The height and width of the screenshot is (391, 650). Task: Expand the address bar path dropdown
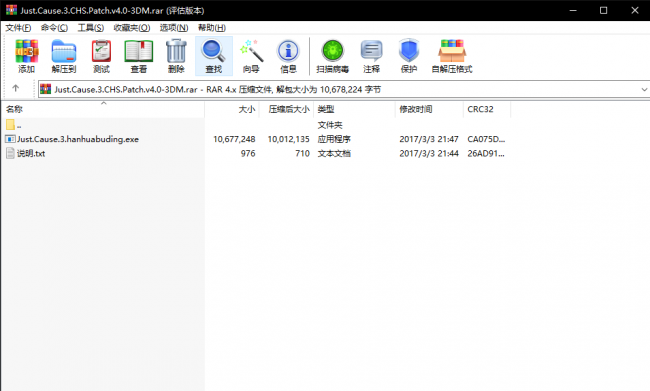(644, 90)
